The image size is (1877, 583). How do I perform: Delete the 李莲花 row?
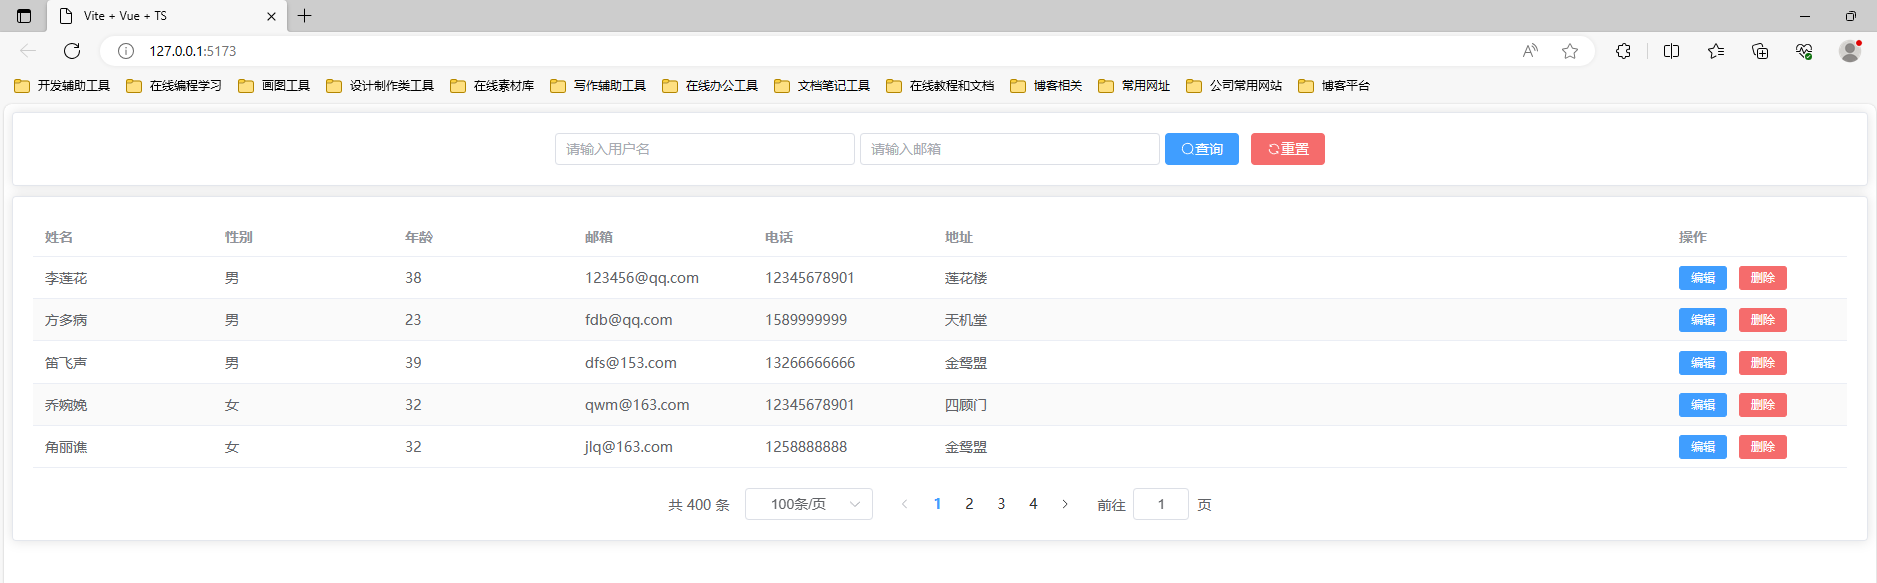(x=1763, y=278)
